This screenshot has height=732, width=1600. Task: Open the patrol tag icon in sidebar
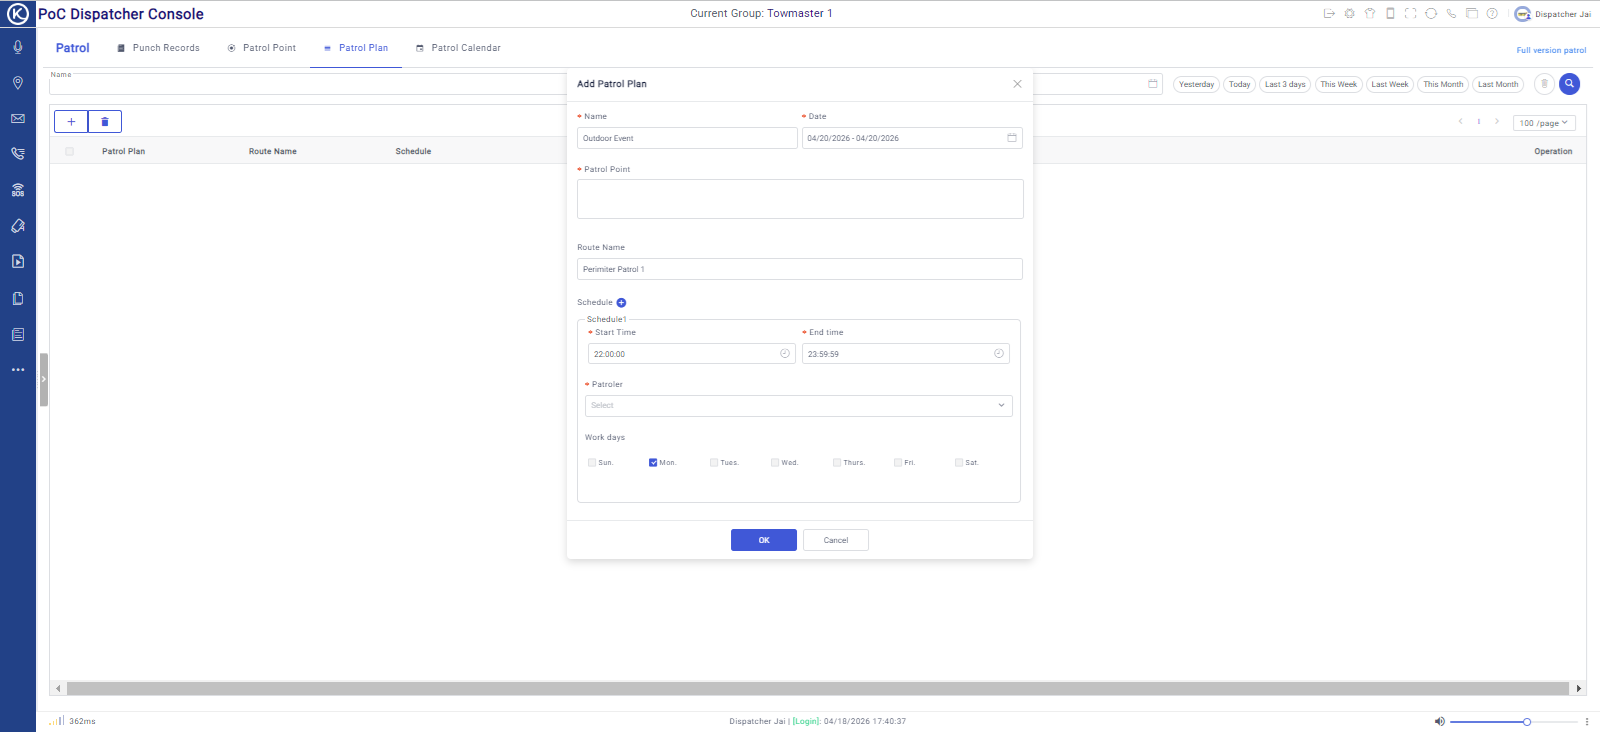(x=18, y=226)
